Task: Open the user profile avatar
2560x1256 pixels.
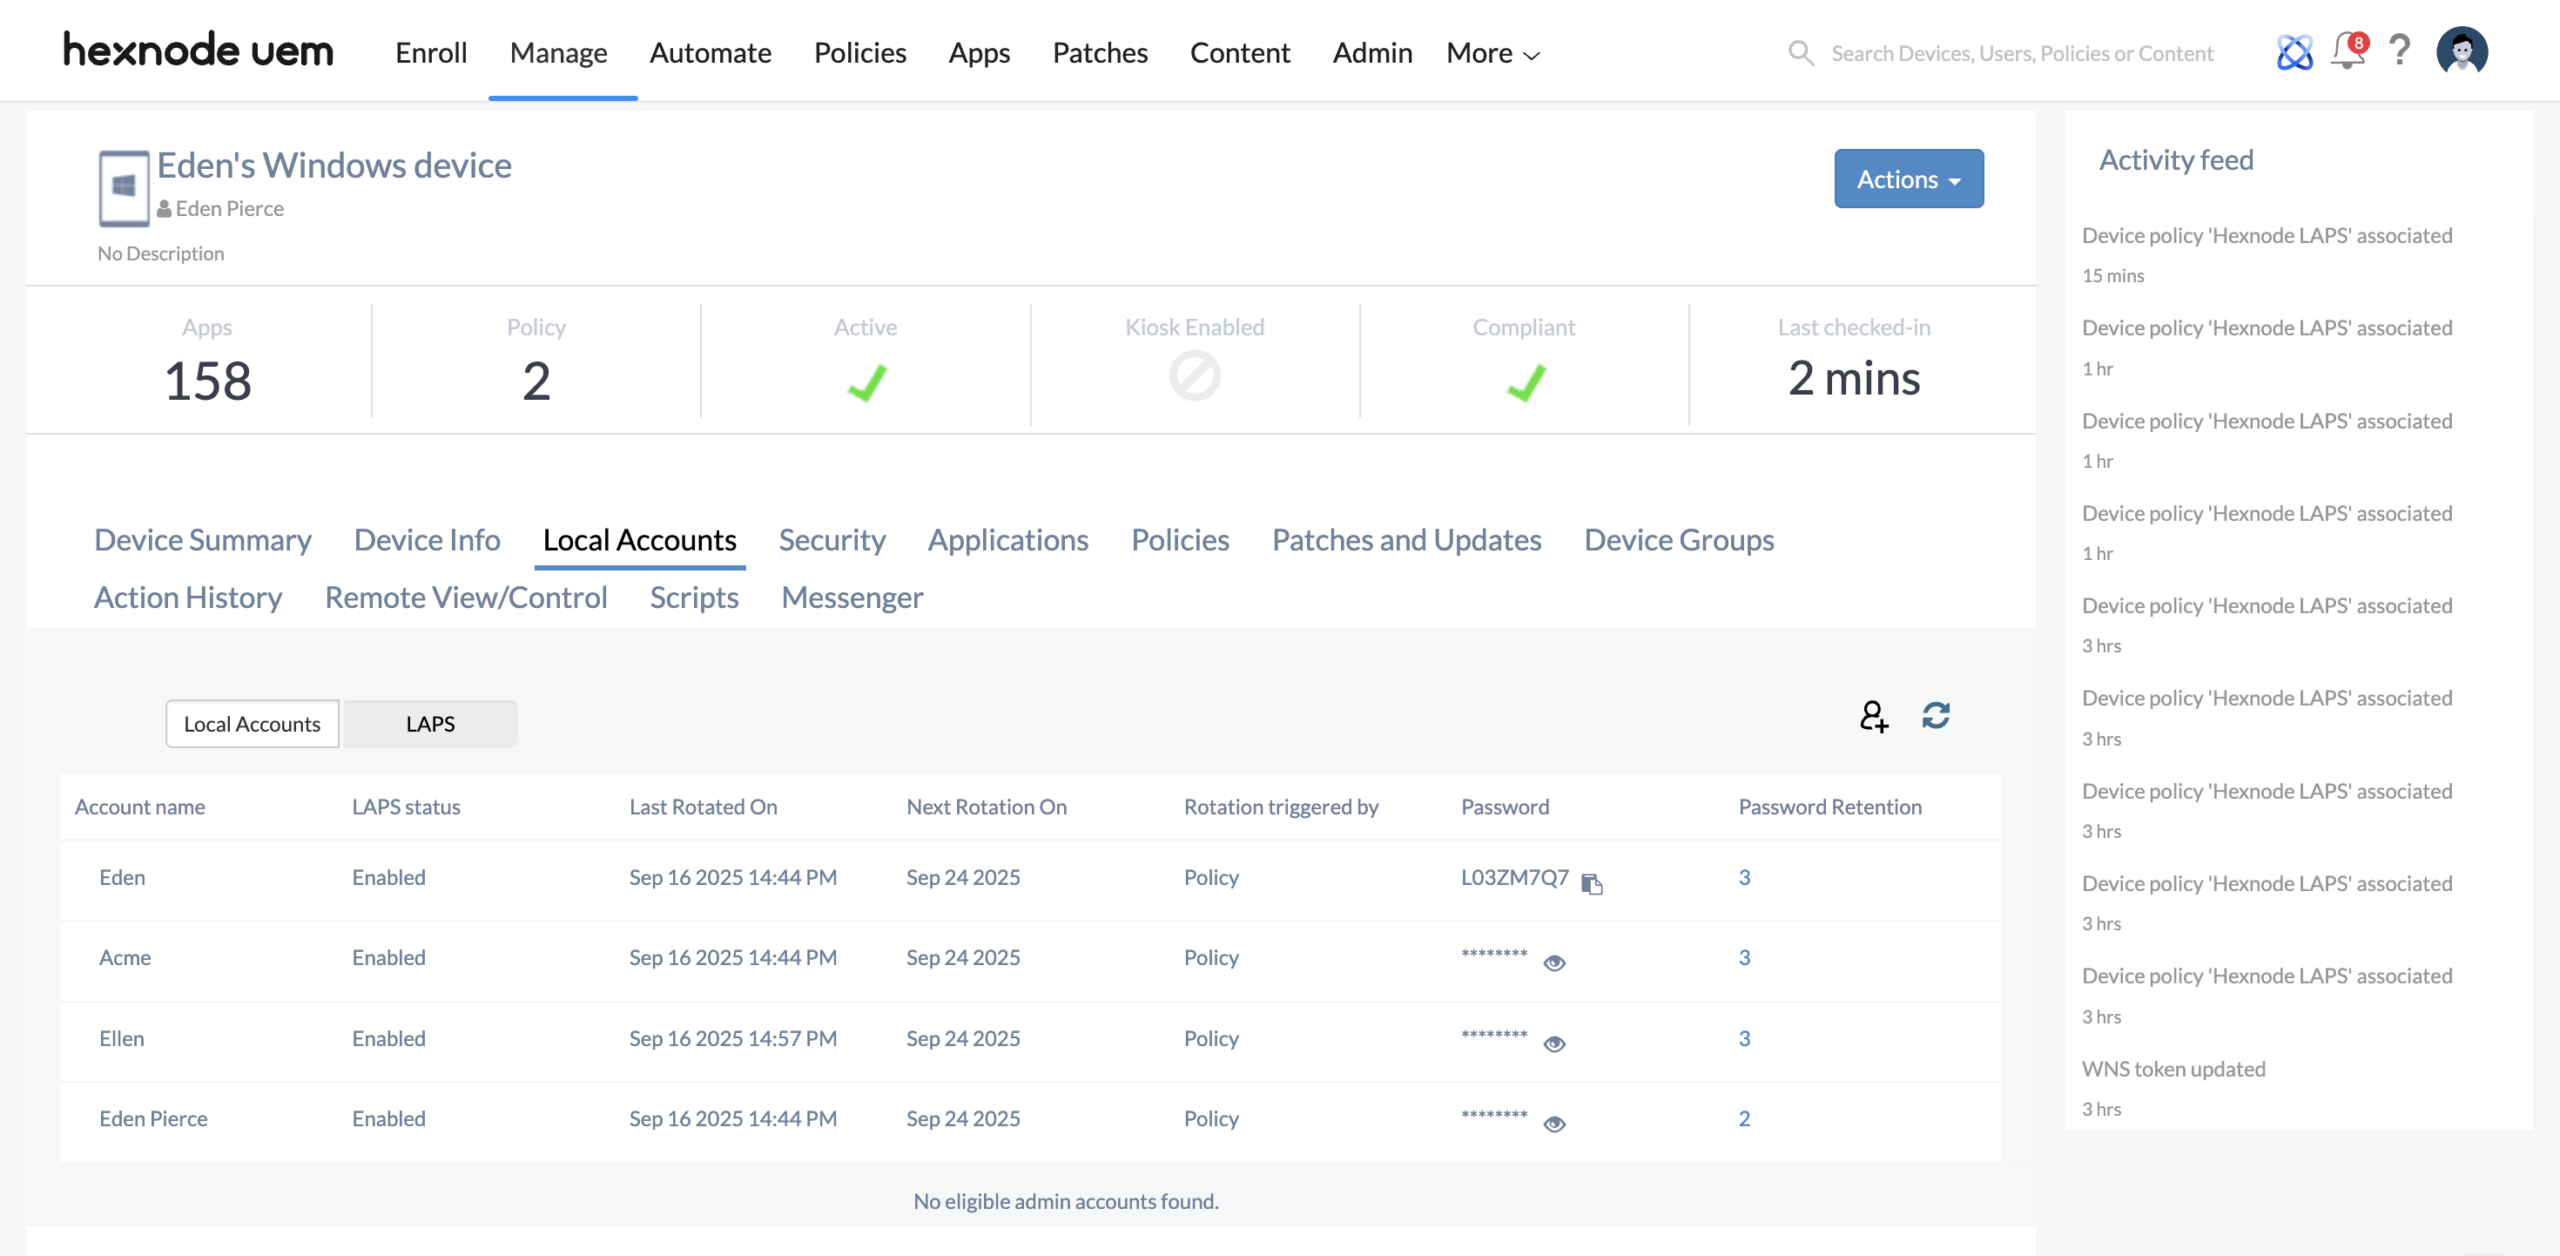Action: (2461, 51)
